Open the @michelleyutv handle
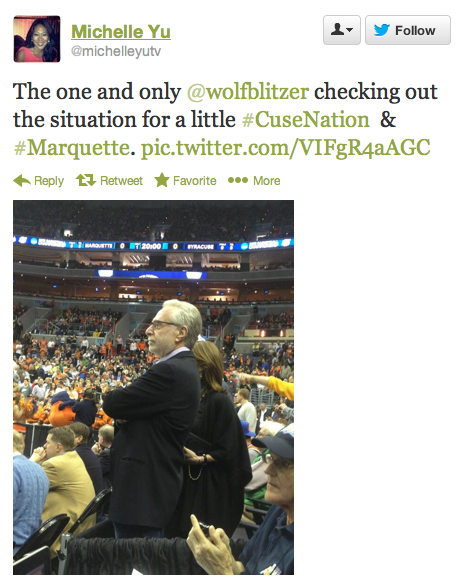Viewport: 463px width, 586px height. tap(116, 51)
